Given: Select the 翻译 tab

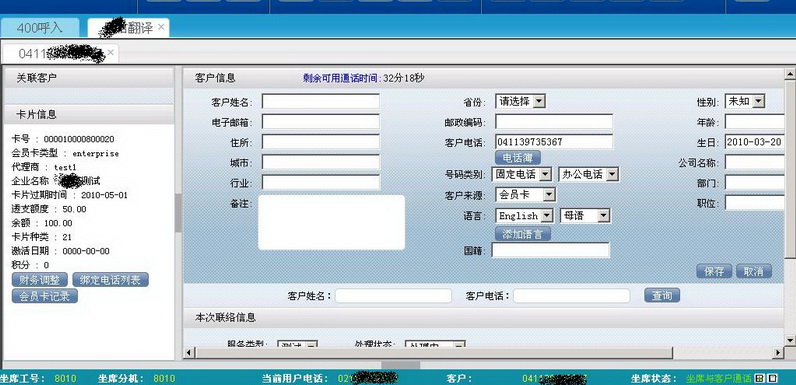Looking at the screenshot, I should (x=128, y=27).
